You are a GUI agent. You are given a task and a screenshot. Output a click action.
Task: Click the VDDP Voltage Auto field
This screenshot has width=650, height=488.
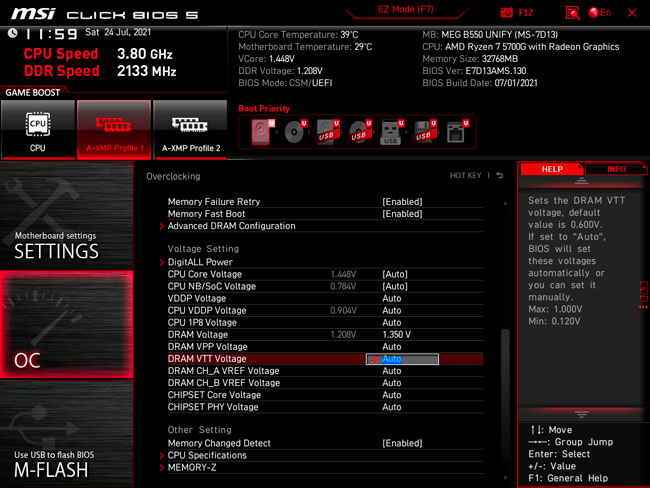[x=391, y=299]
